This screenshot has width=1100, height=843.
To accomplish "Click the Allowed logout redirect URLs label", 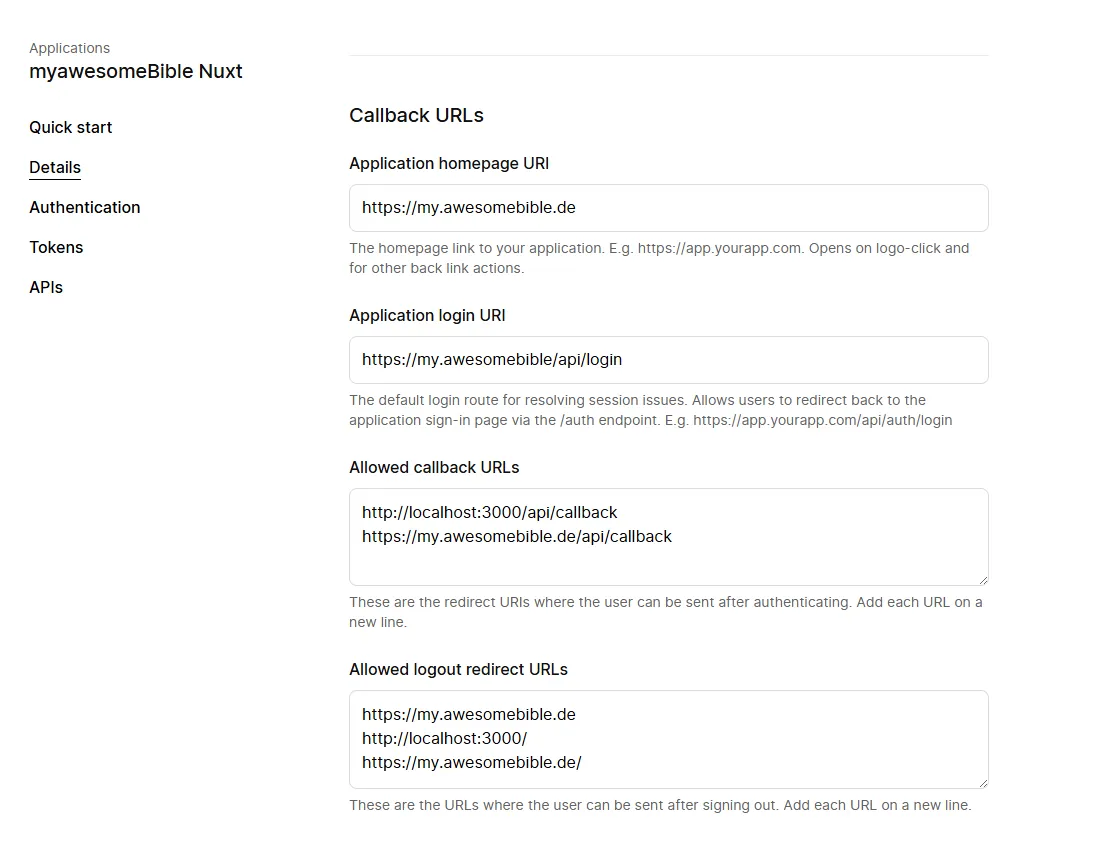I will coord(458,669).
